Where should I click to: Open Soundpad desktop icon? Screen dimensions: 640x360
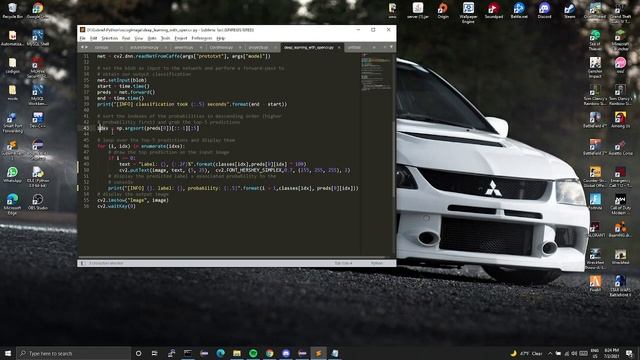(493, 11)
